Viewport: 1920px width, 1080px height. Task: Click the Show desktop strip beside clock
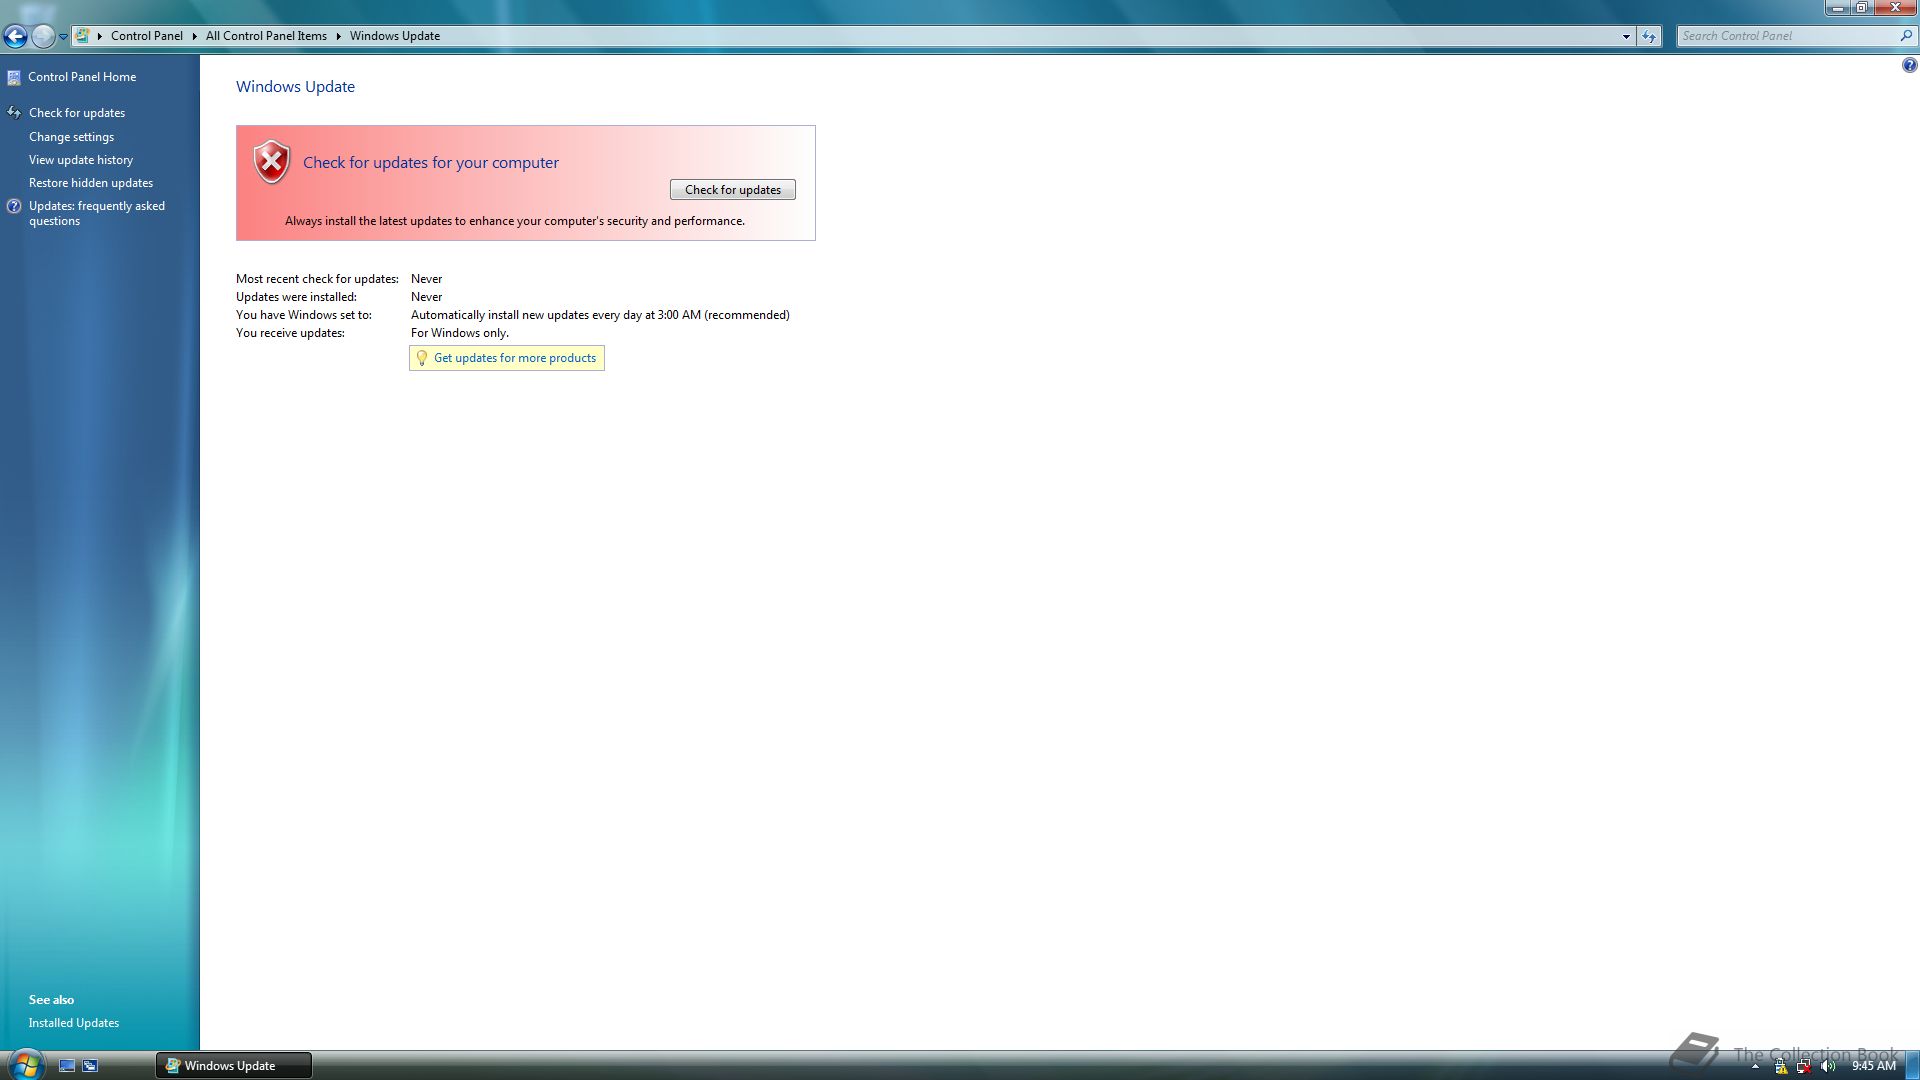[1913, 1066]
